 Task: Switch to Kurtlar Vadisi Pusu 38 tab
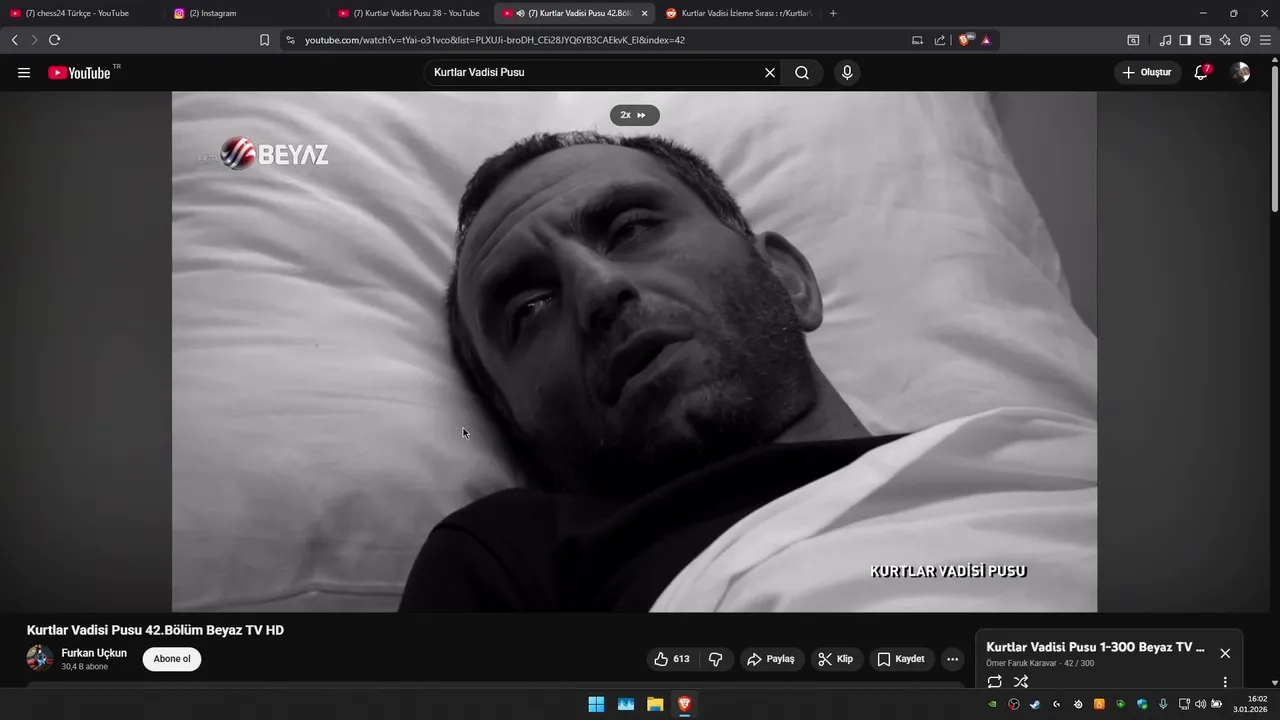410,13
